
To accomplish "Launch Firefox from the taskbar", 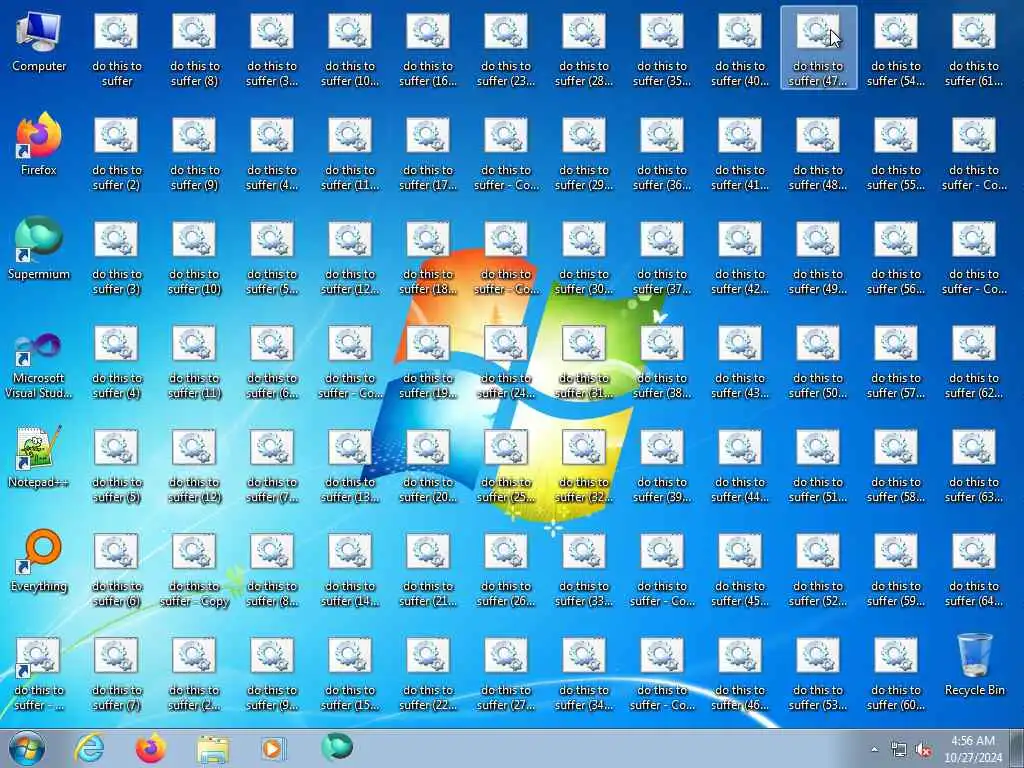I will 151,748.
